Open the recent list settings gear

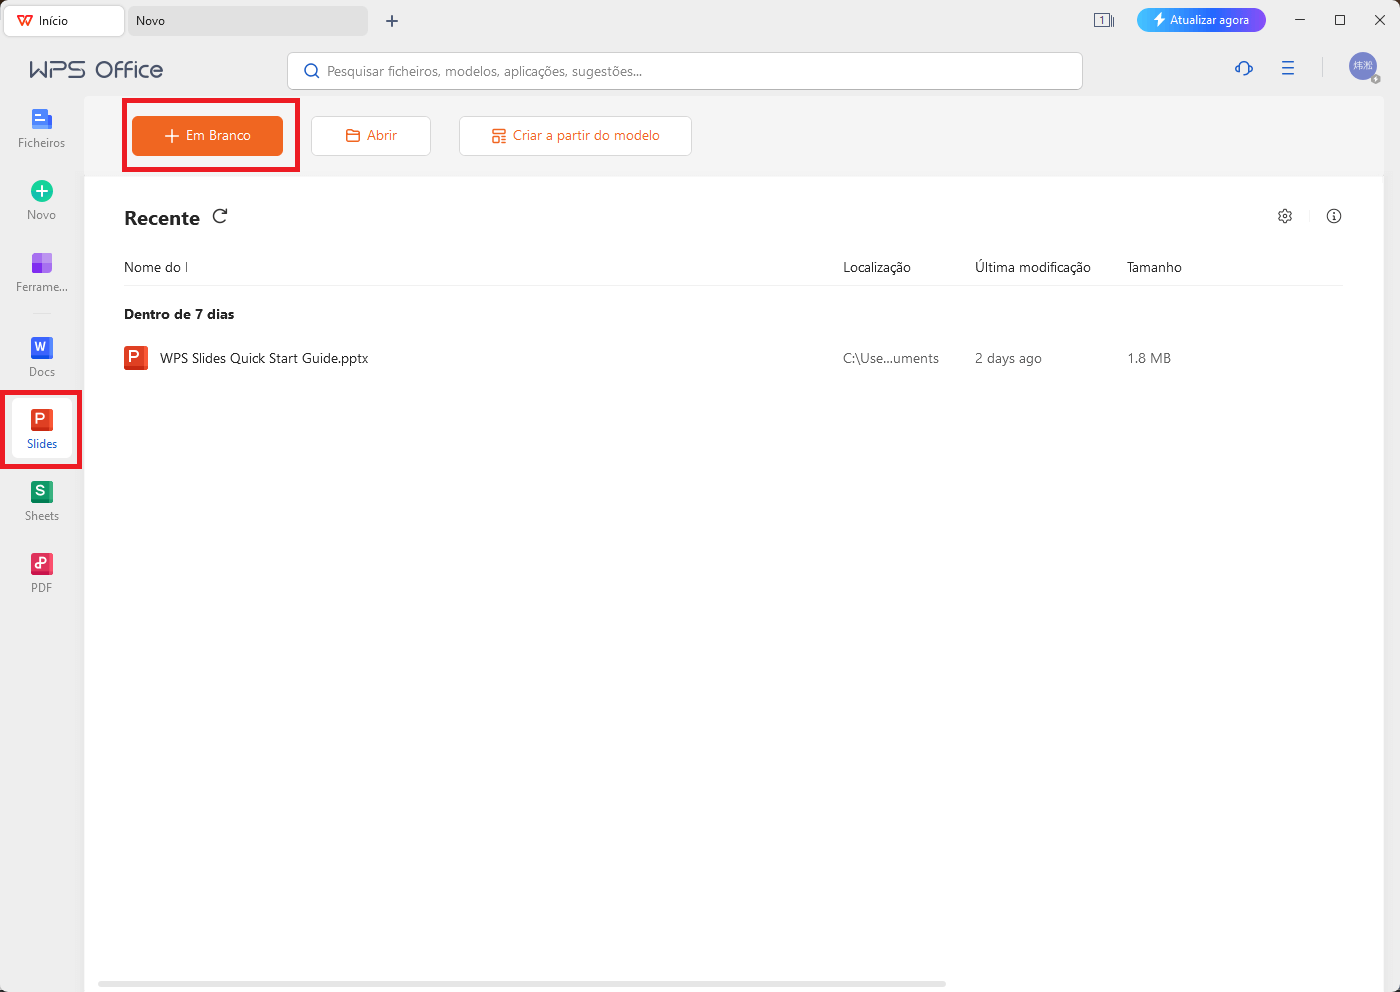[x=1285, y=216]
